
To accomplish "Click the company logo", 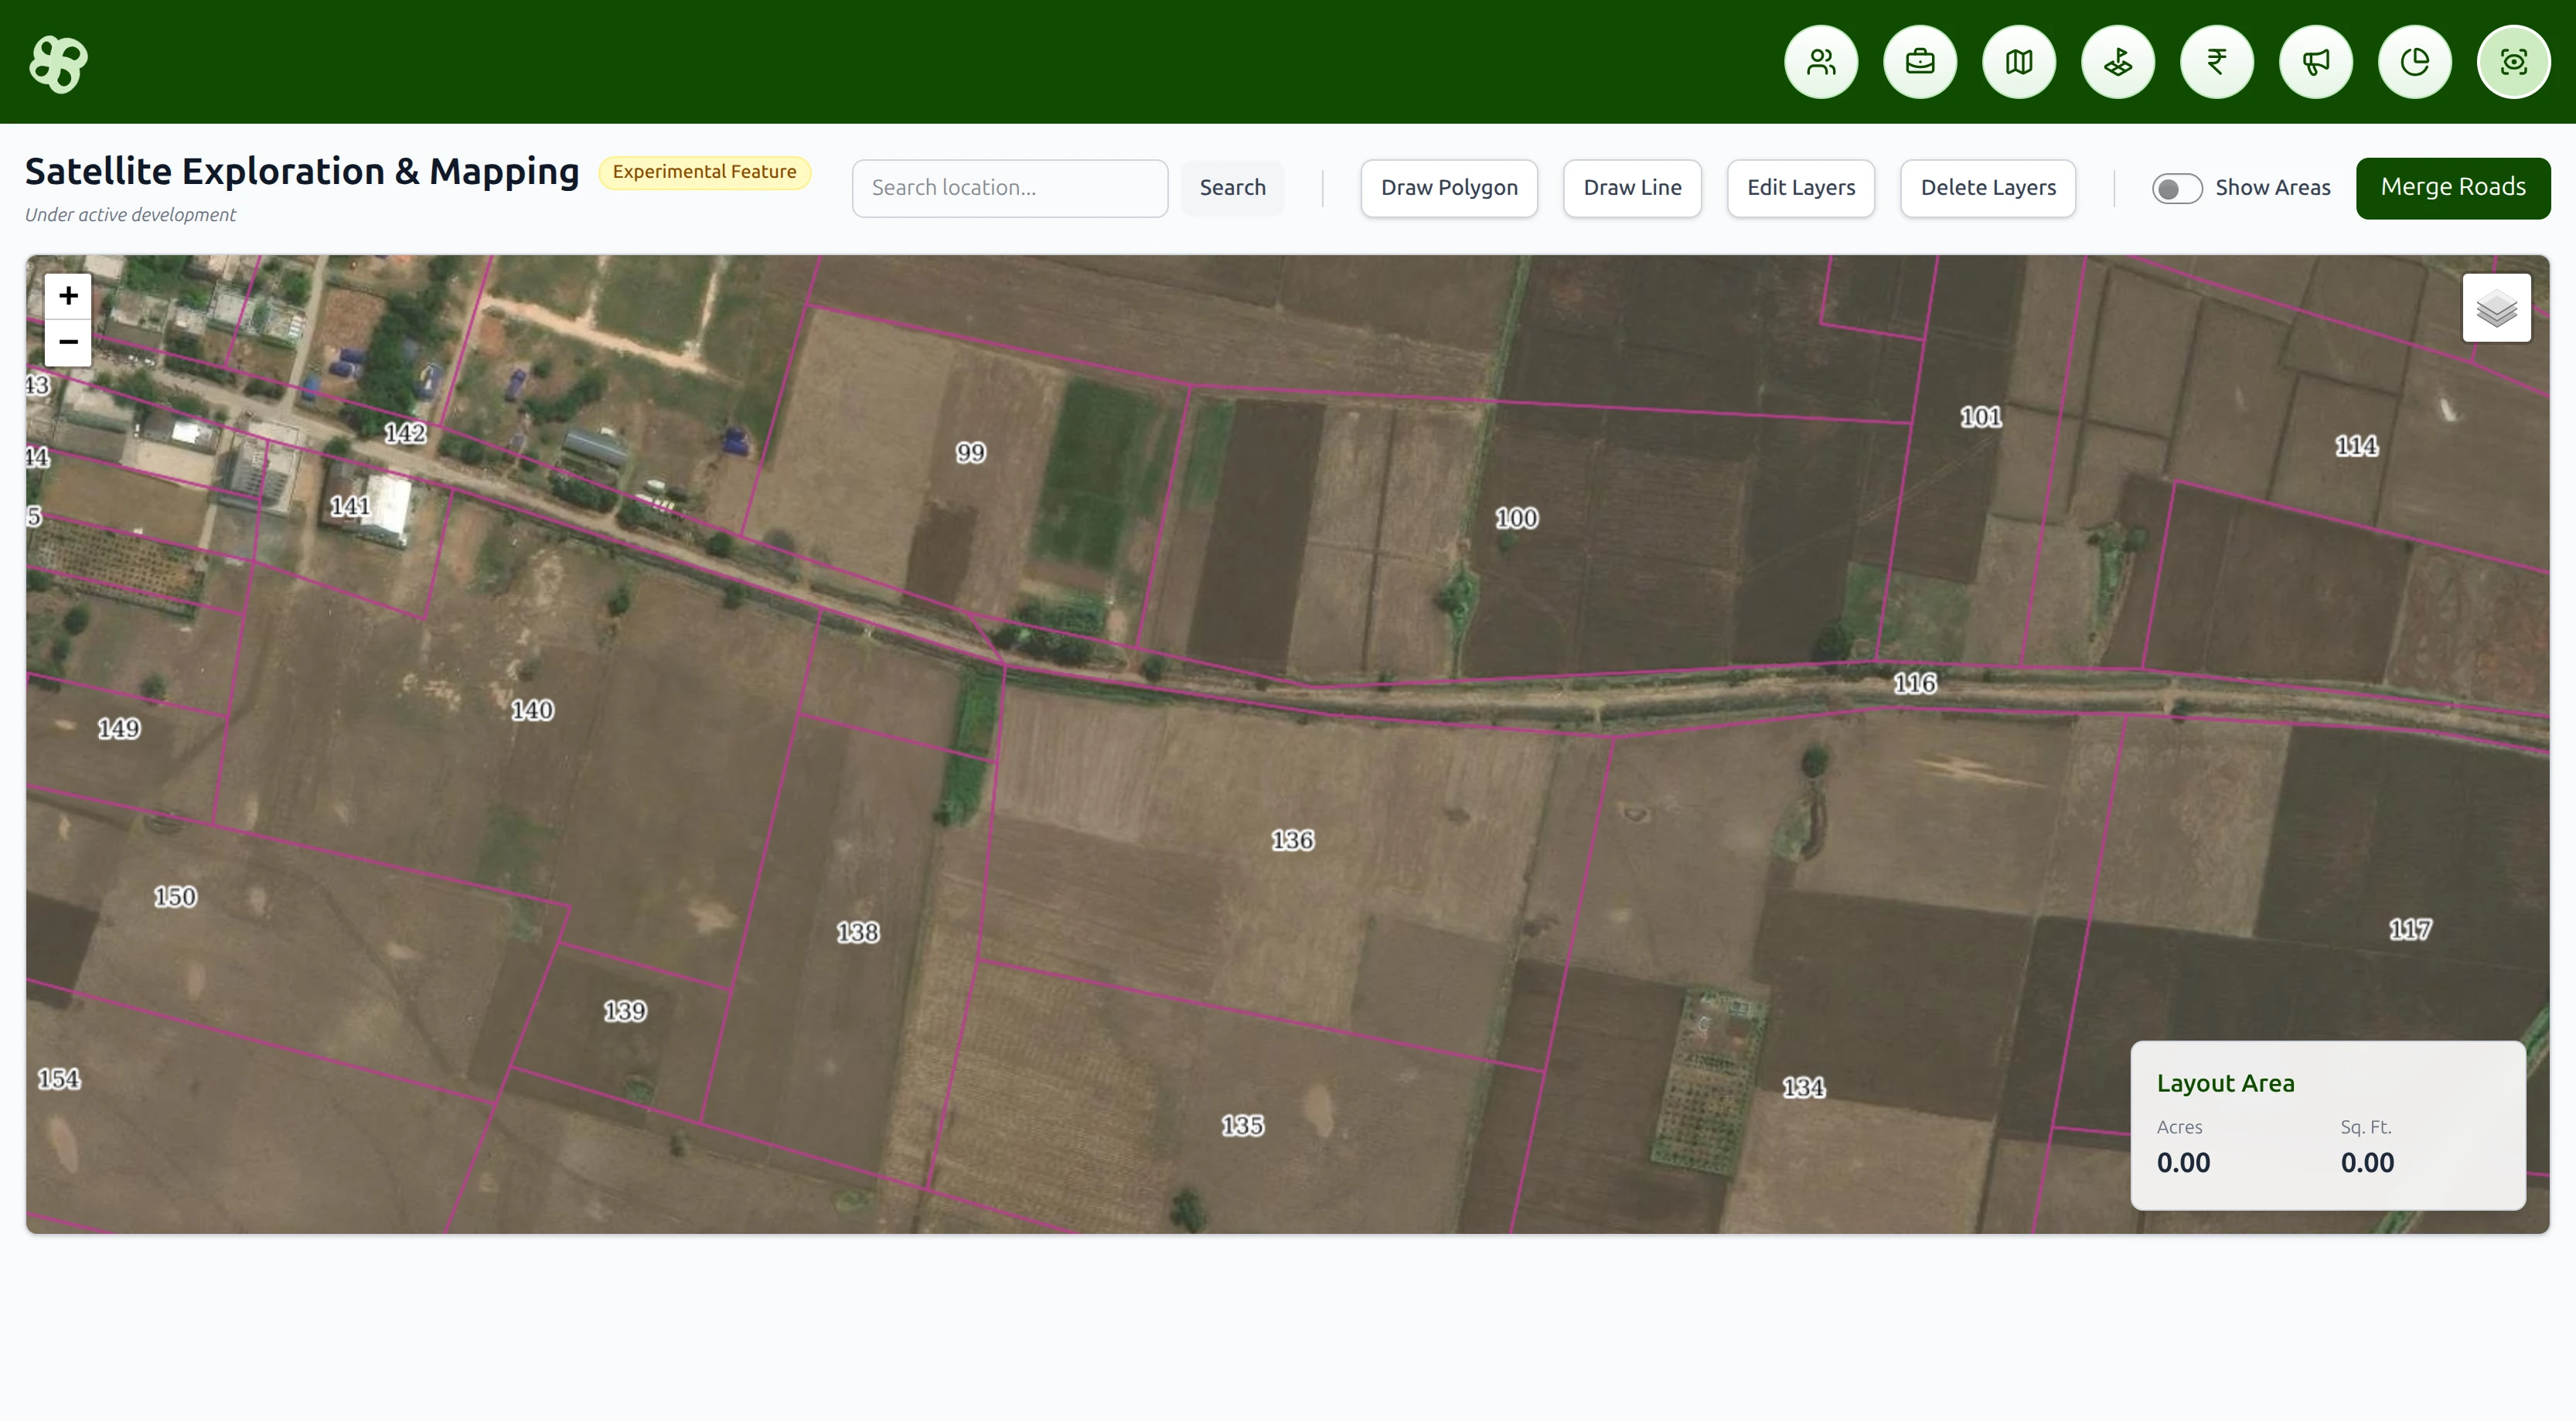I will (x=58, y=63).
